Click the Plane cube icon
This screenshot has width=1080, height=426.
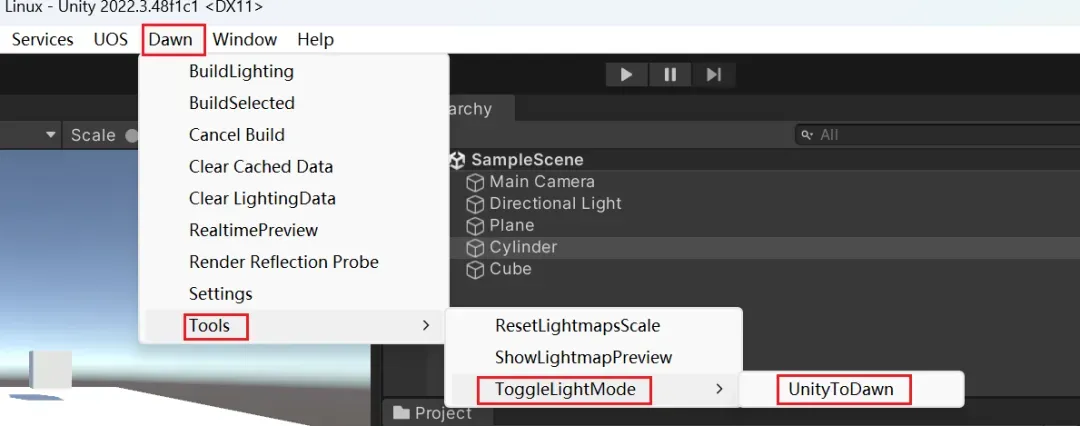475,226
